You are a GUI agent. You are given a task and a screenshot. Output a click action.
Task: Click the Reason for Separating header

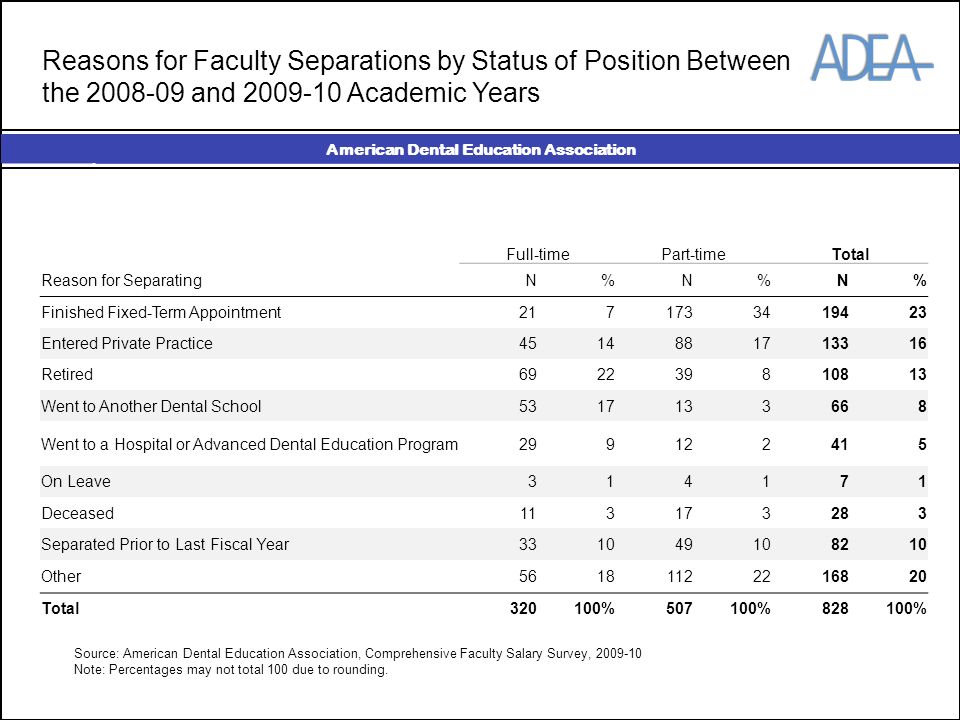(x=121, y=280)
